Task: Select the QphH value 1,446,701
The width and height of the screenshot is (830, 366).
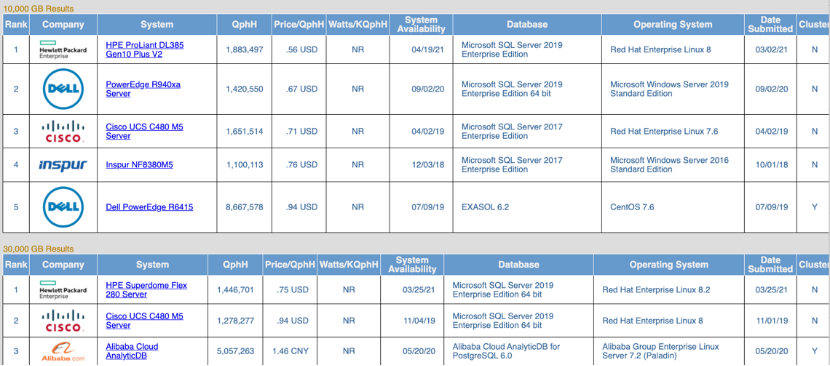Action: 236,289
